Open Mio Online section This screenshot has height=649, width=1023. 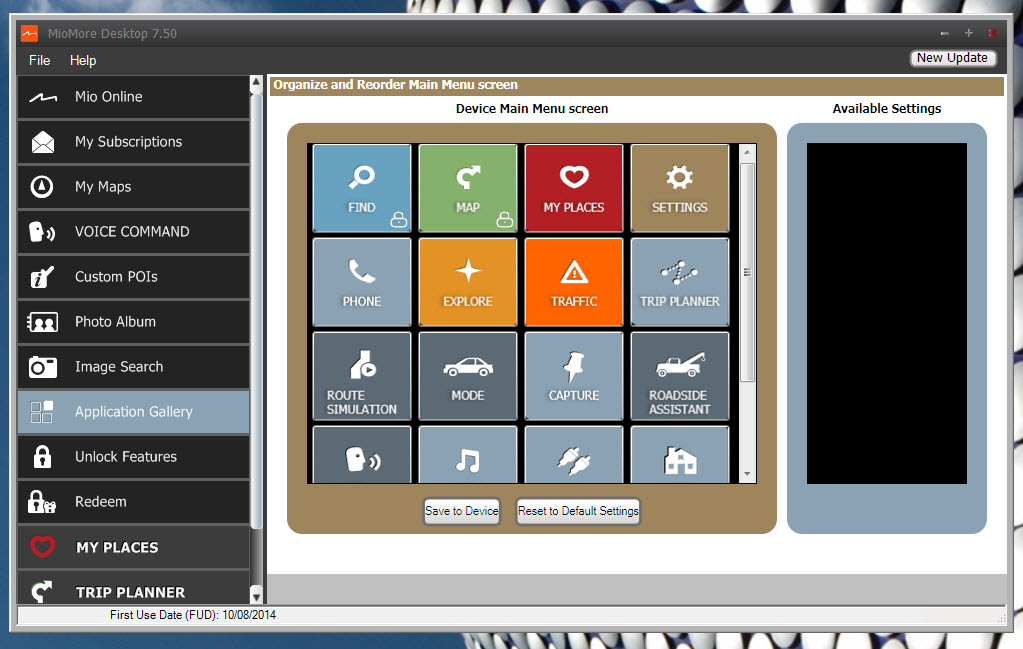pyautogui.click(x=133, y=97)
